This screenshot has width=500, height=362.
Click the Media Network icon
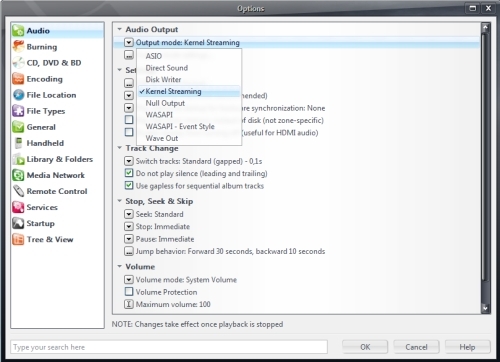point(18,175)
